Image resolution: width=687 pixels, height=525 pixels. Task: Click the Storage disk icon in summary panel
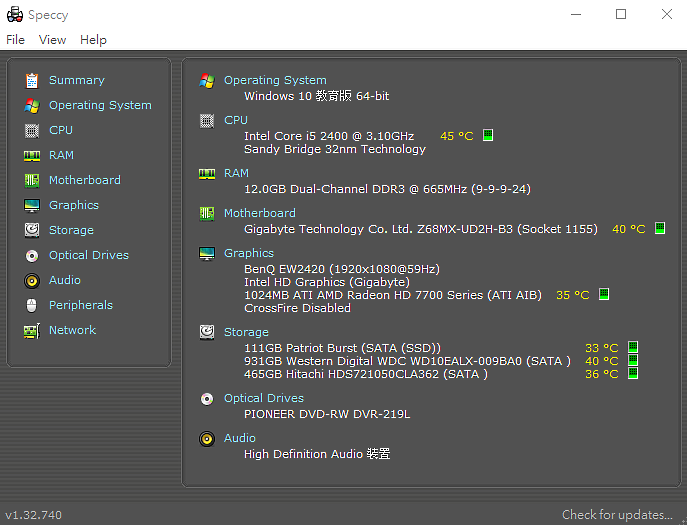tap(207, 332)
